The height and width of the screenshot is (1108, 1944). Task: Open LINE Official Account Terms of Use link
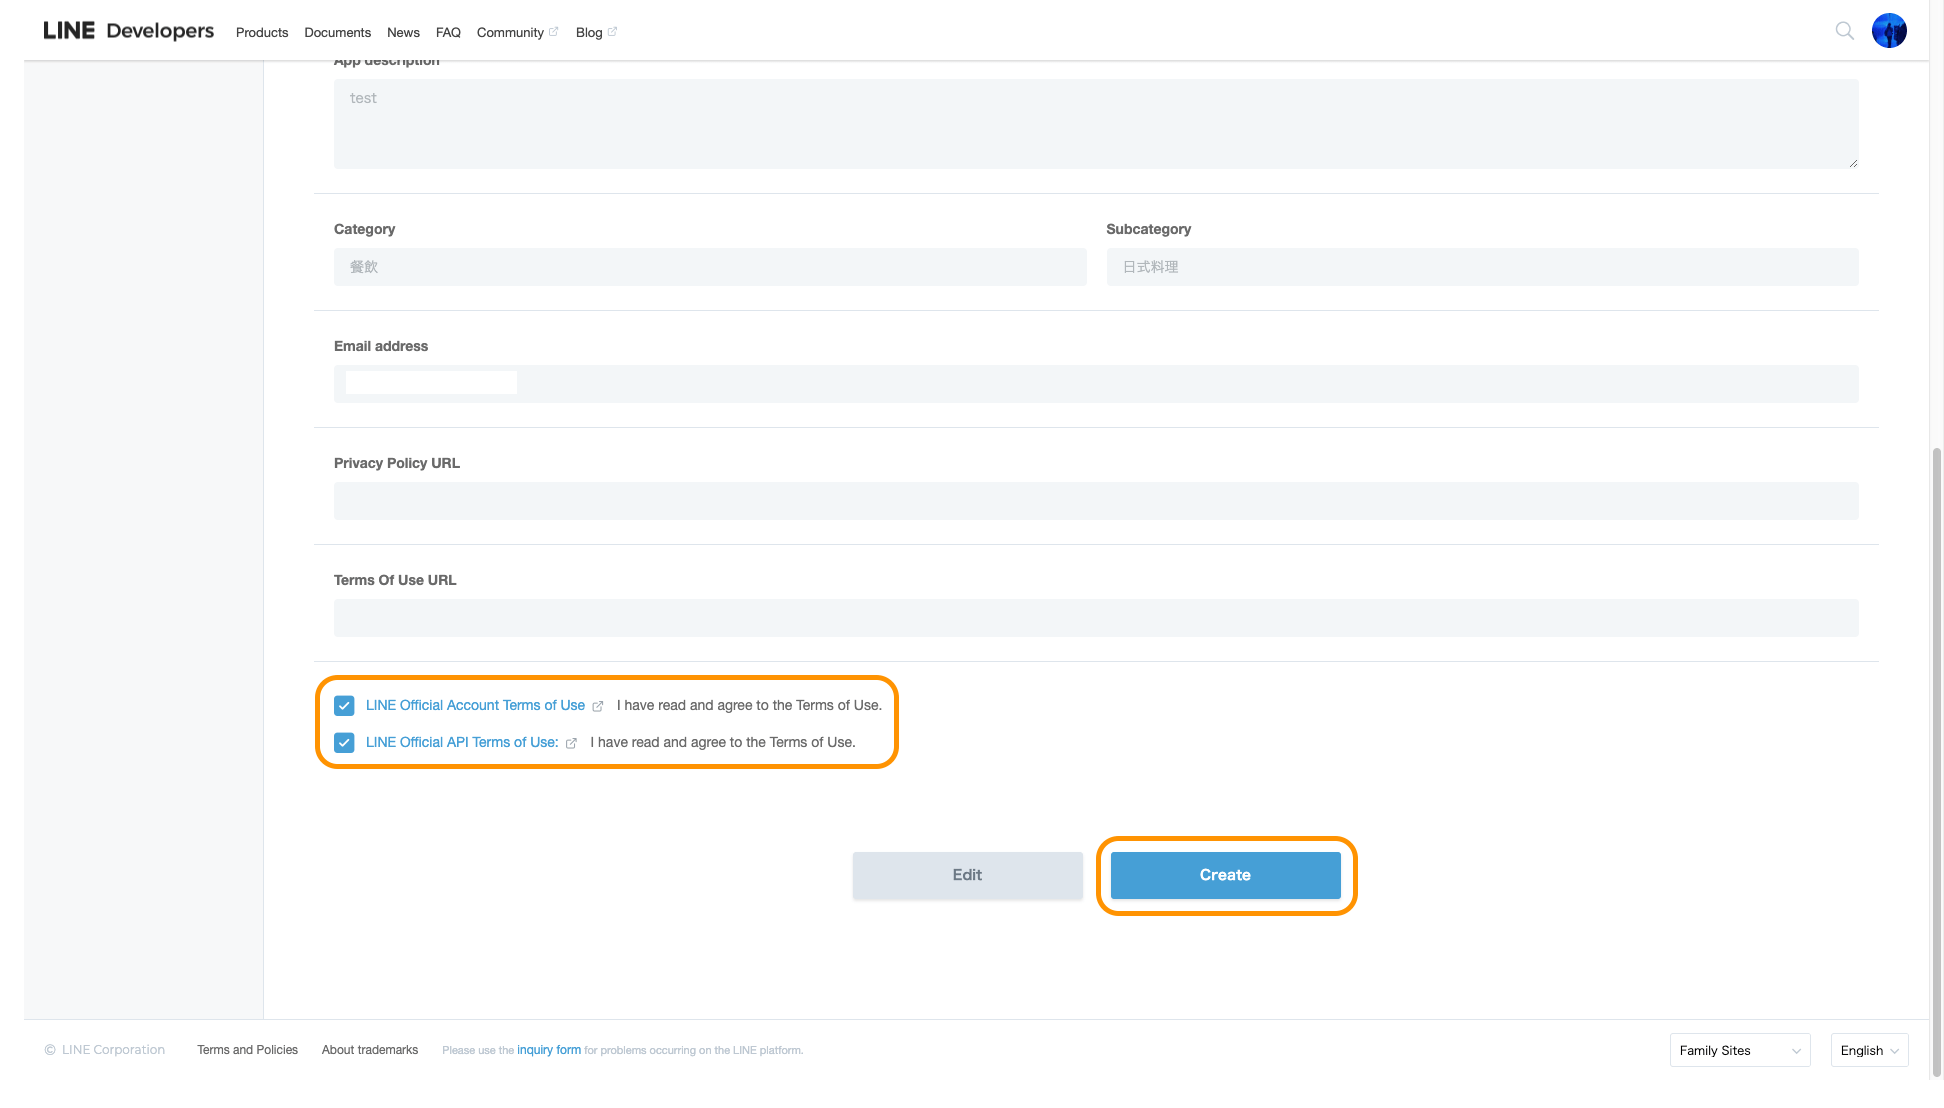pyautogui.click(x=475, y=706)
